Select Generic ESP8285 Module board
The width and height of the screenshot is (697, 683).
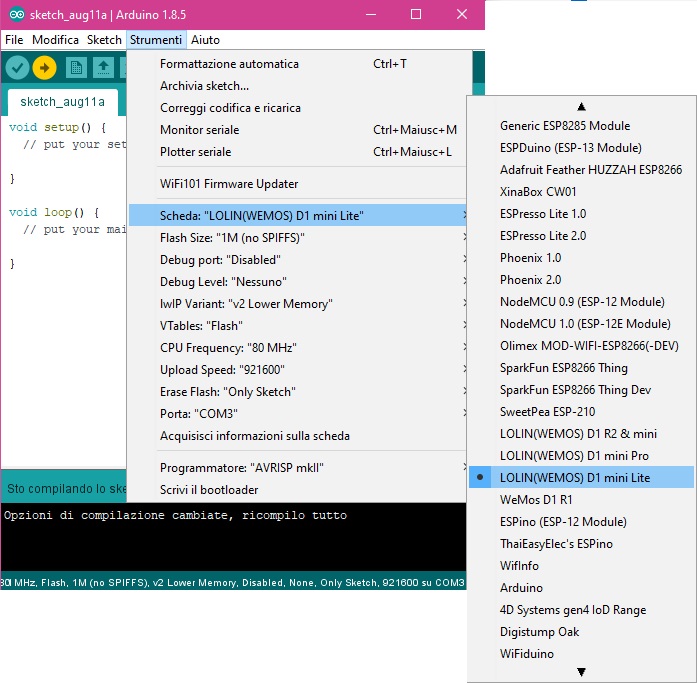pyautogui.click(x=581, y=126)
